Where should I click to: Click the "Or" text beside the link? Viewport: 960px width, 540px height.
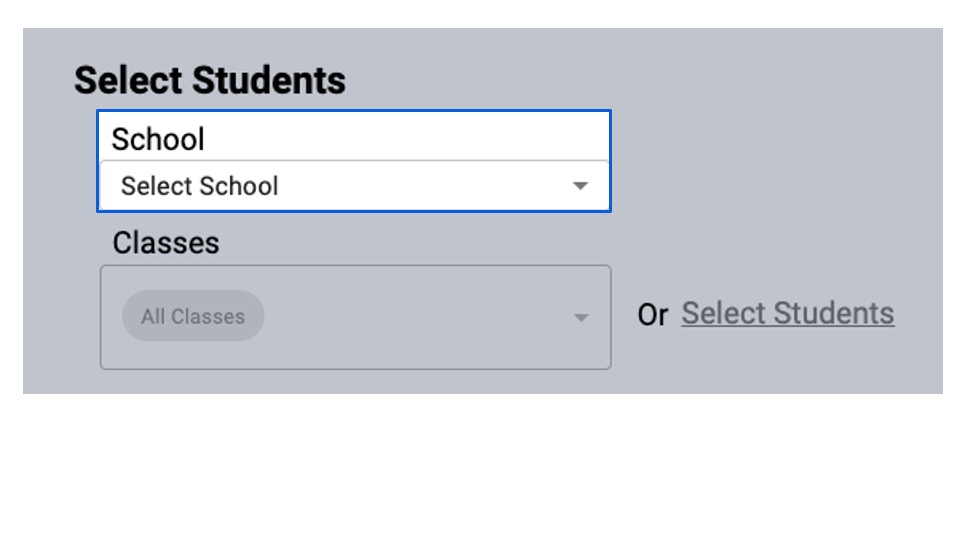(652, 315)
